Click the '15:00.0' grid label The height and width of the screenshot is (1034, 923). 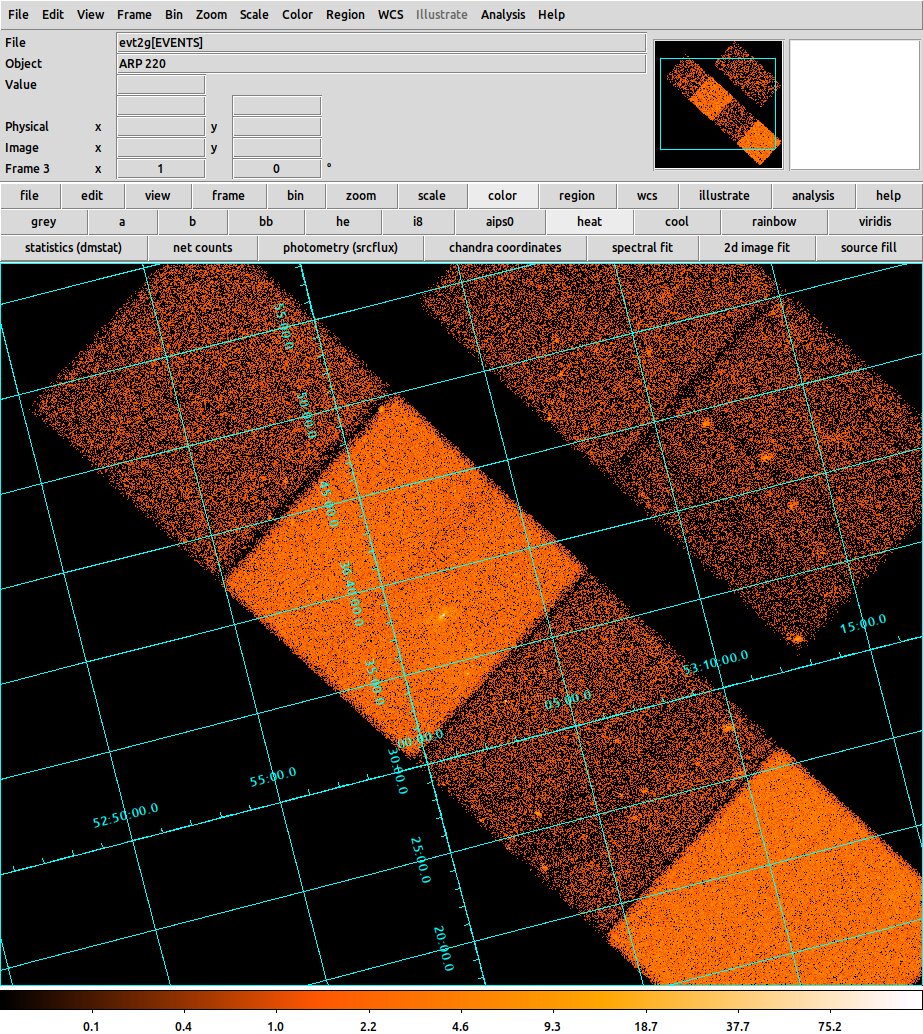(x=863, y=624)
